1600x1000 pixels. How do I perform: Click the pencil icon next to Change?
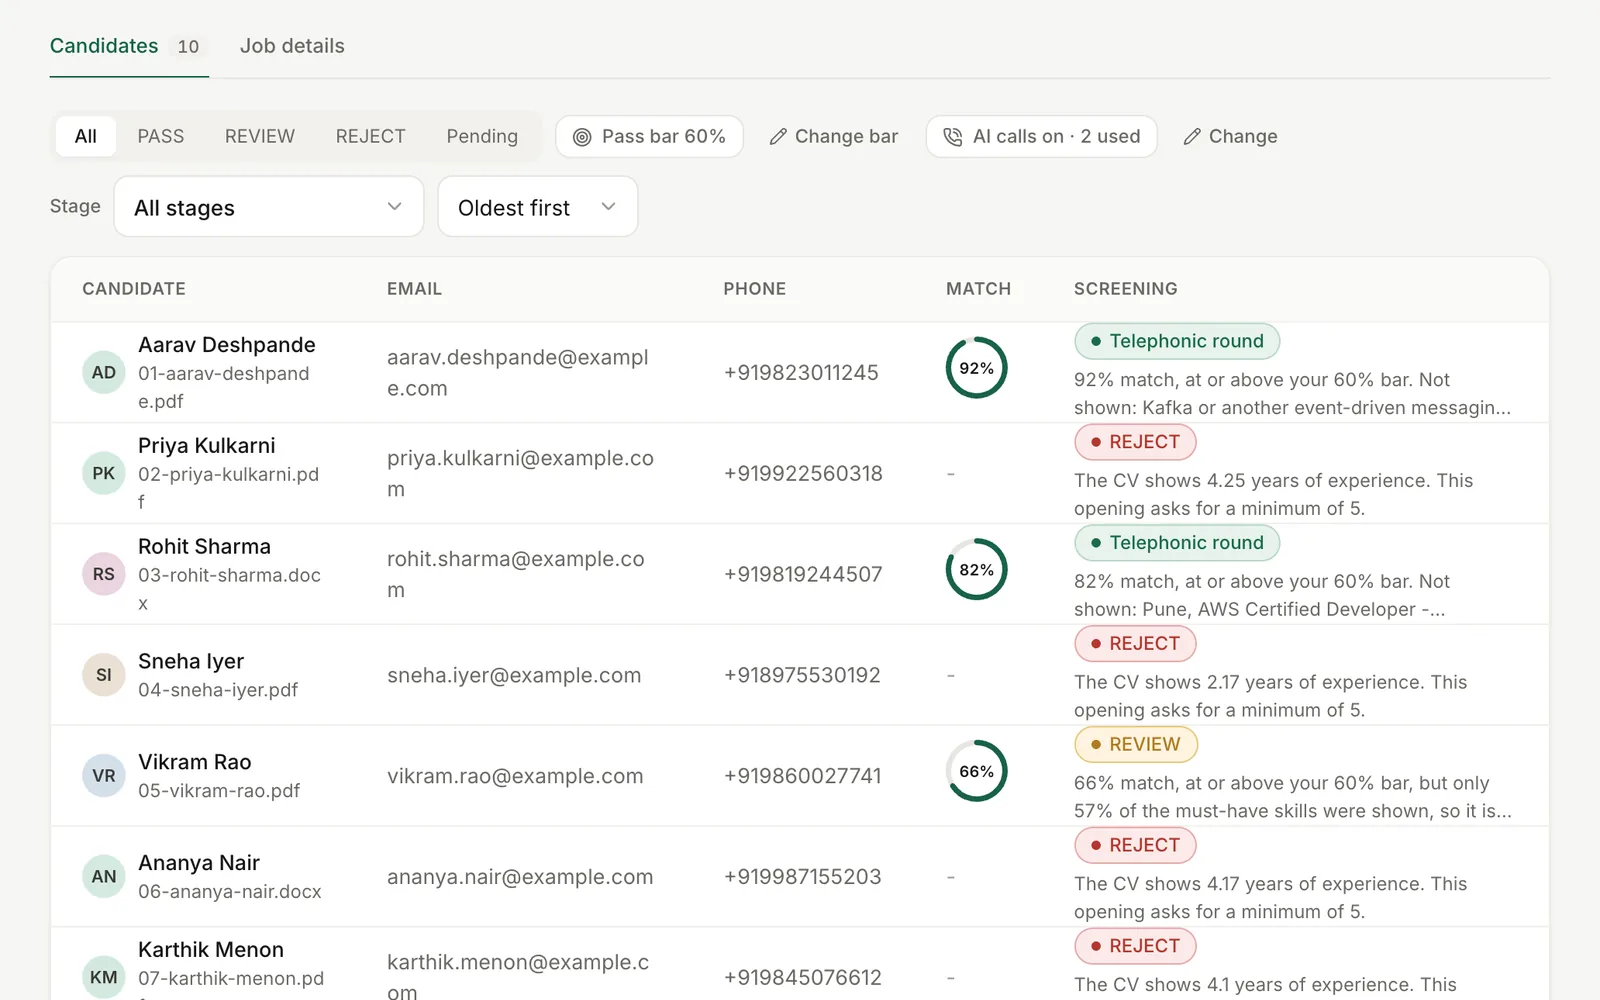(1192, 137)
